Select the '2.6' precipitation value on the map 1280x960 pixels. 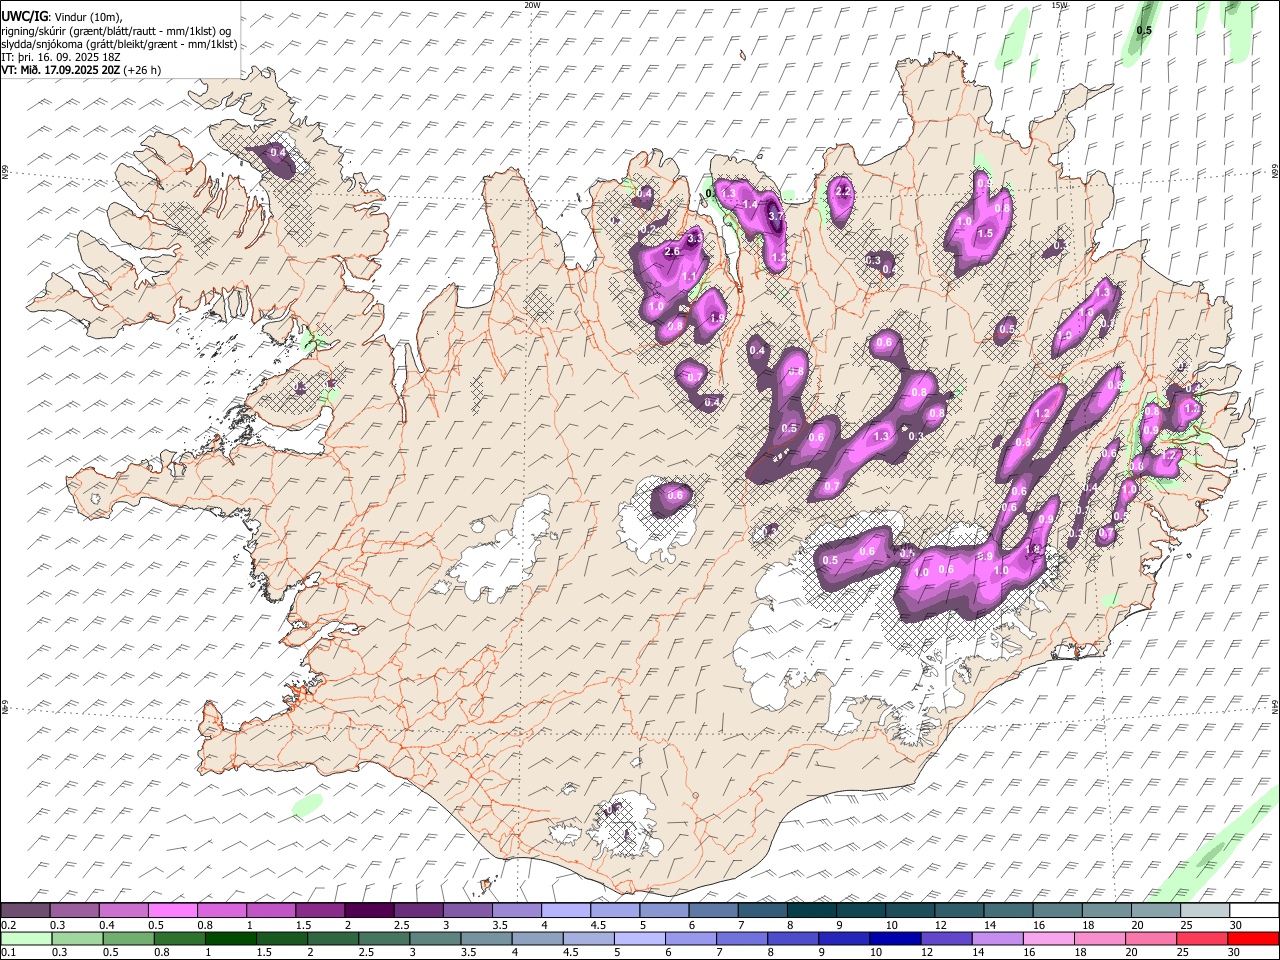pos(672,252)
